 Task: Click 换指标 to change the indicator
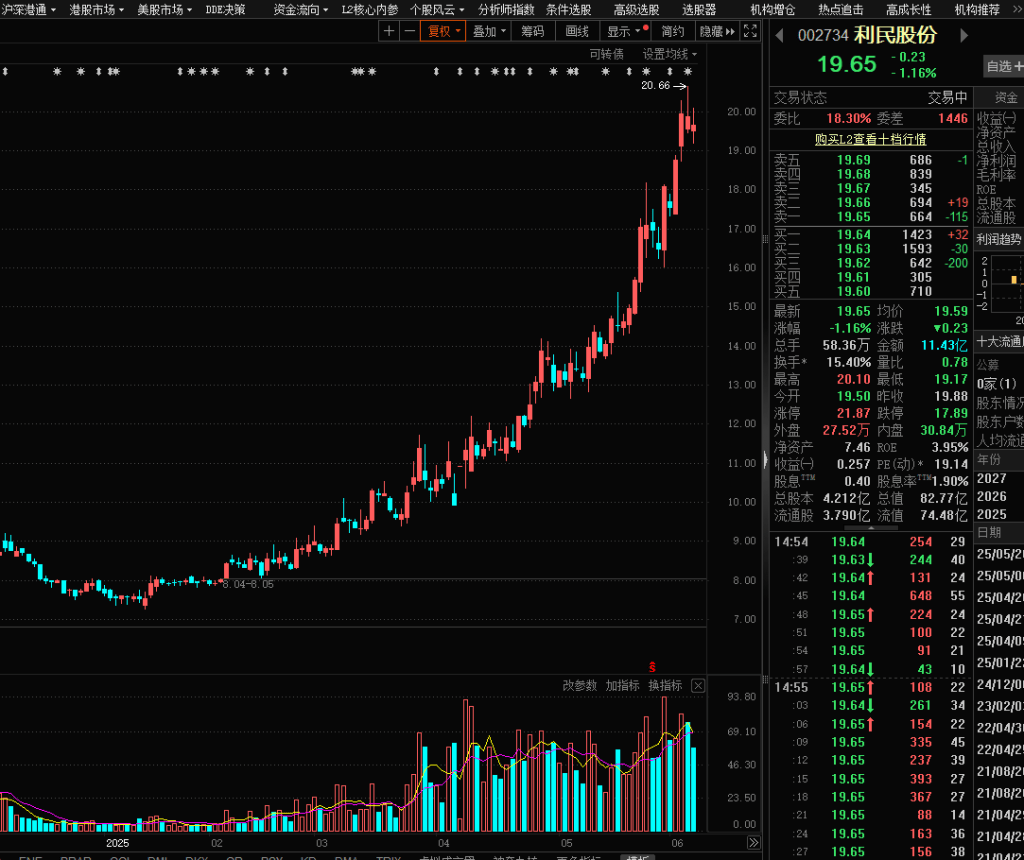pyautogui.click(x=665, y=686)
